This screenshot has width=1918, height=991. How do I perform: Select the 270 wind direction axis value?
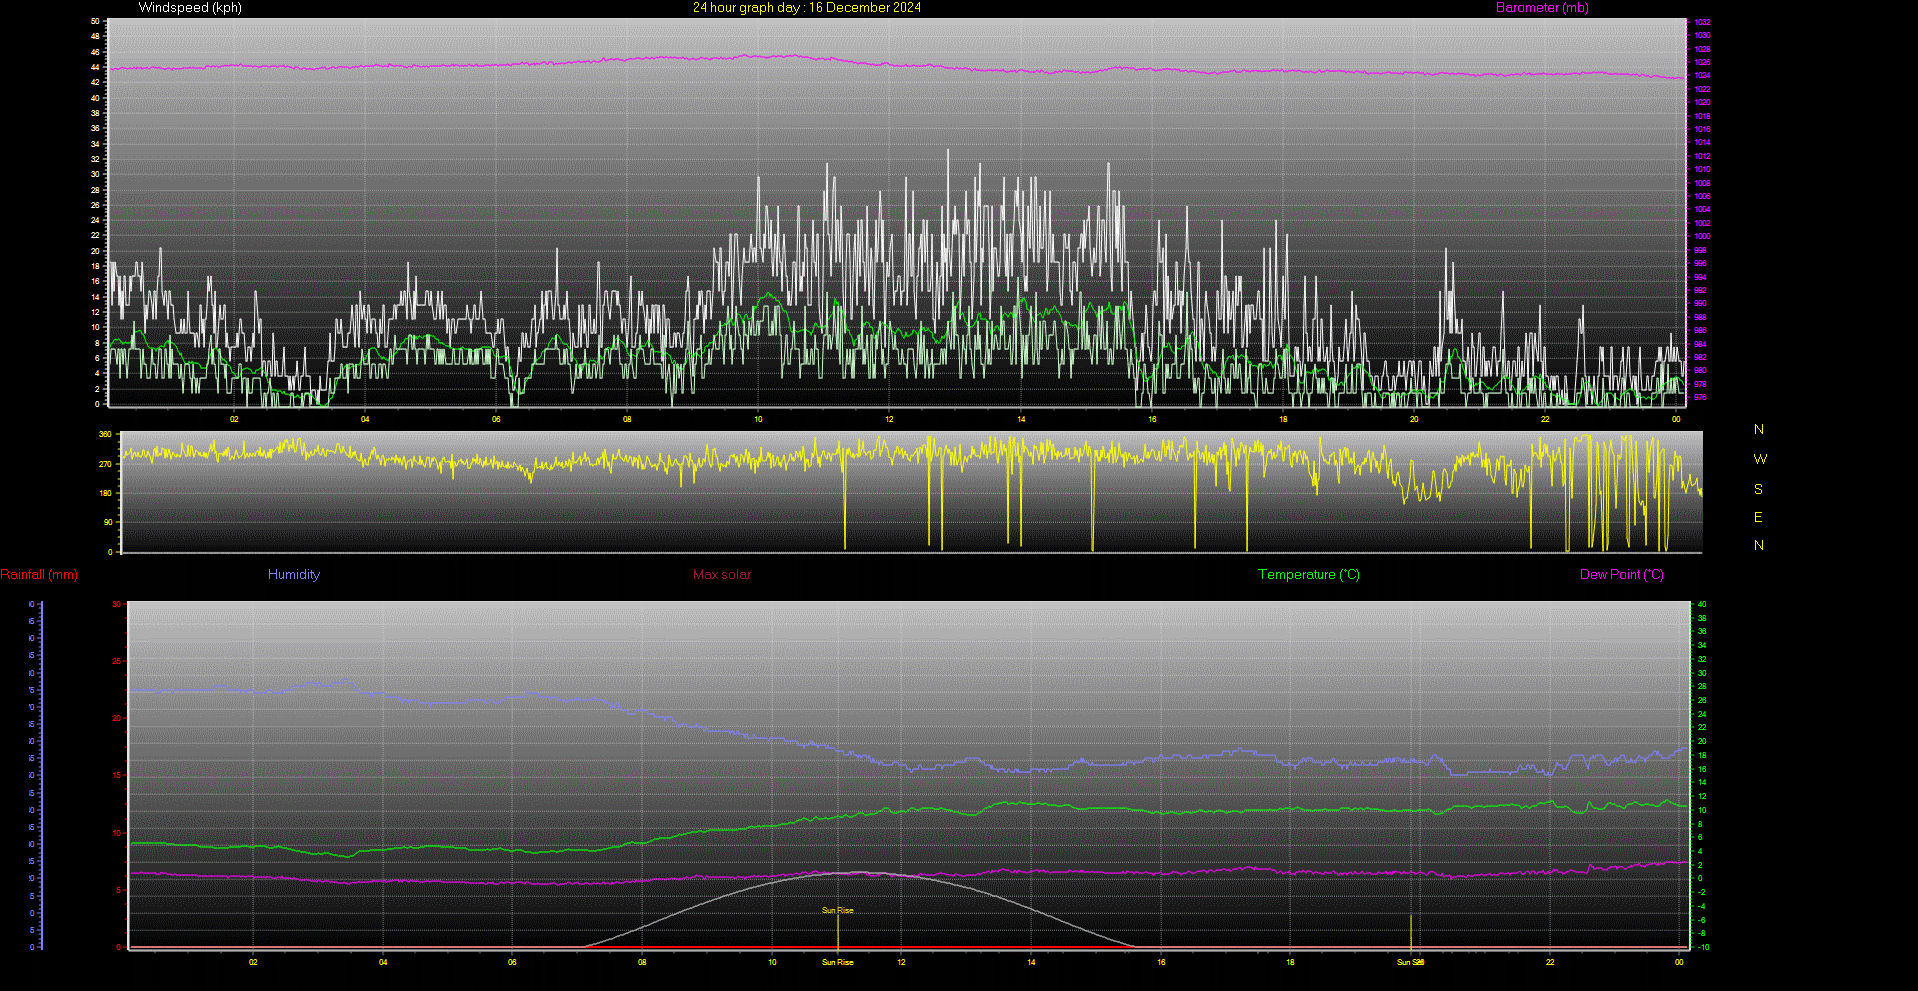106,465
